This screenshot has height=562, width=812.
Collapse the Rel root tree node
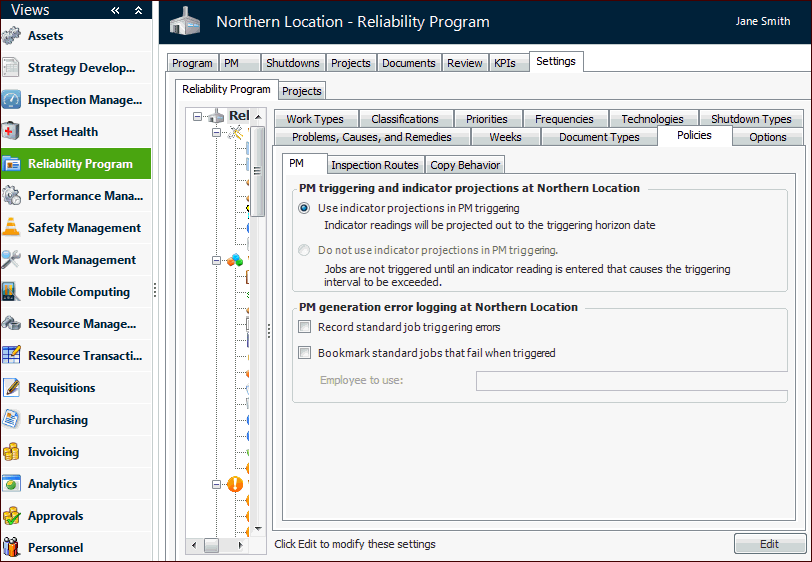tap(198, 116)
